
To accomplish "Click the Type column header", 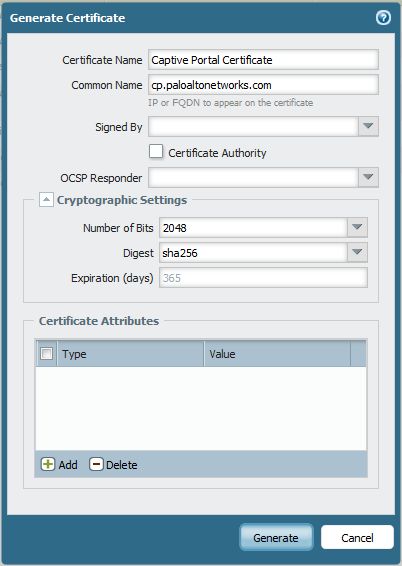I will coord(130,354).
